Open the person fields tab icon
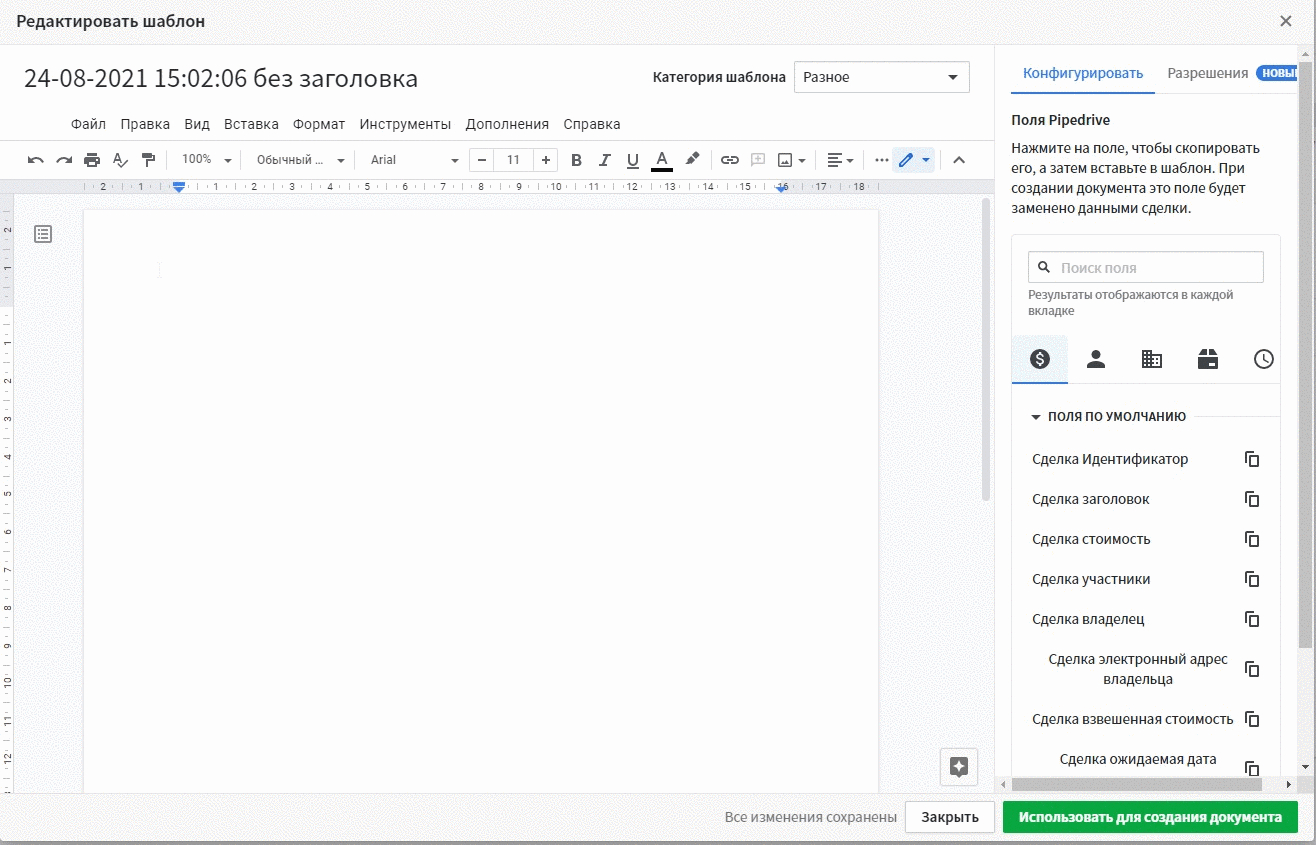 point(1096,360)
